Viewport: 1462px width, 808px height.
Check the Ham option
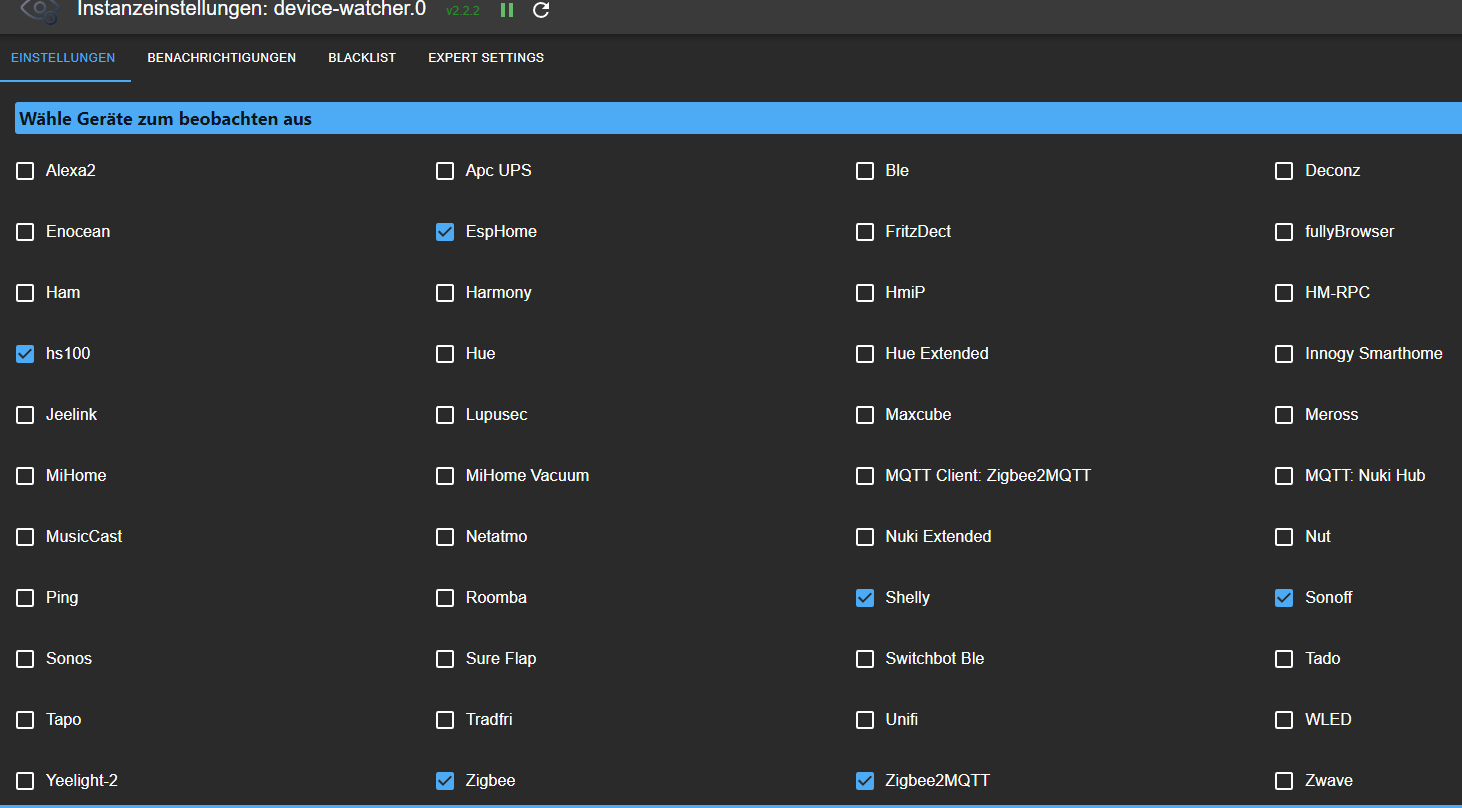(25, 293)
